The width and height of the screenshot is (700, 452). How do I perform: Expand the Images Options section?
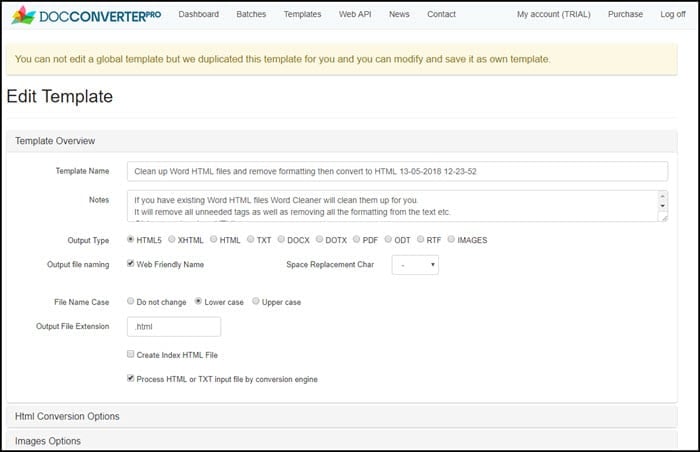click(342, 441)
